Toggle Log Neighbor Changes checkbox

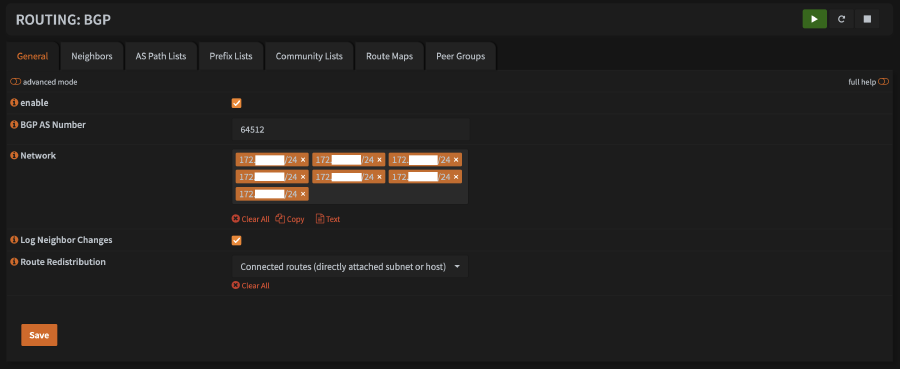tap(236, 240)
